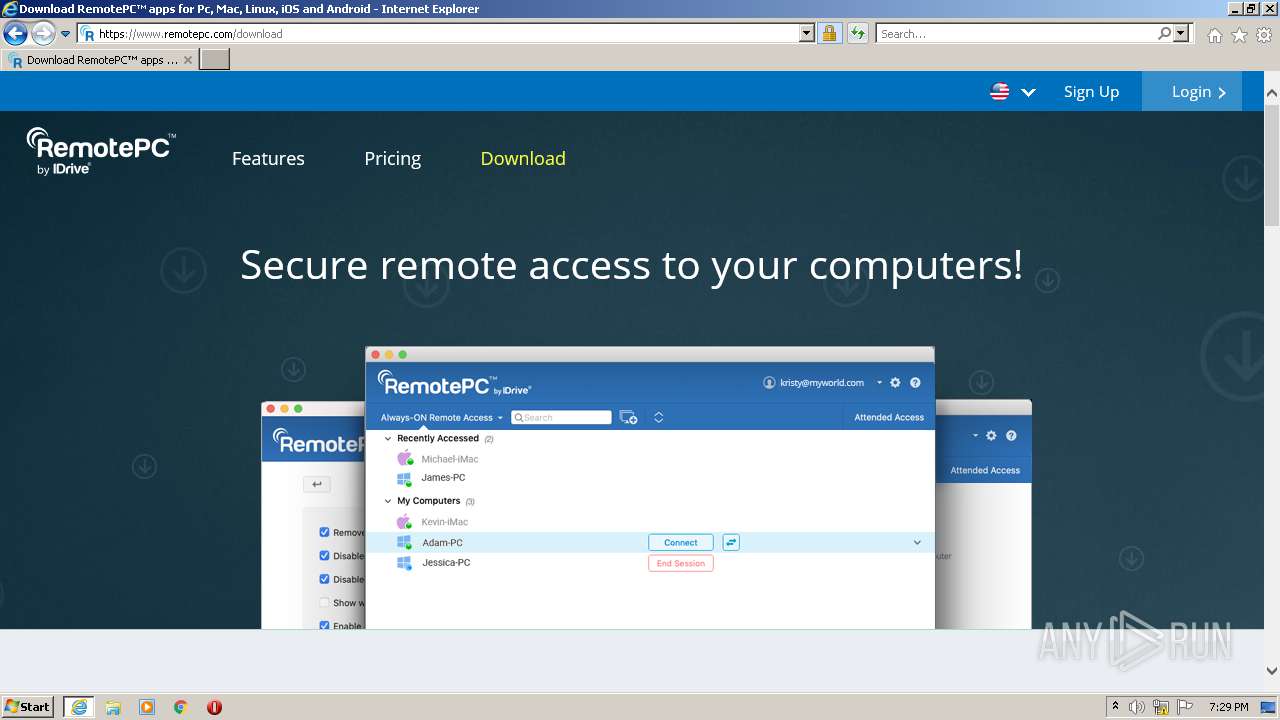Select the Adam-PC row

point(650,543)
